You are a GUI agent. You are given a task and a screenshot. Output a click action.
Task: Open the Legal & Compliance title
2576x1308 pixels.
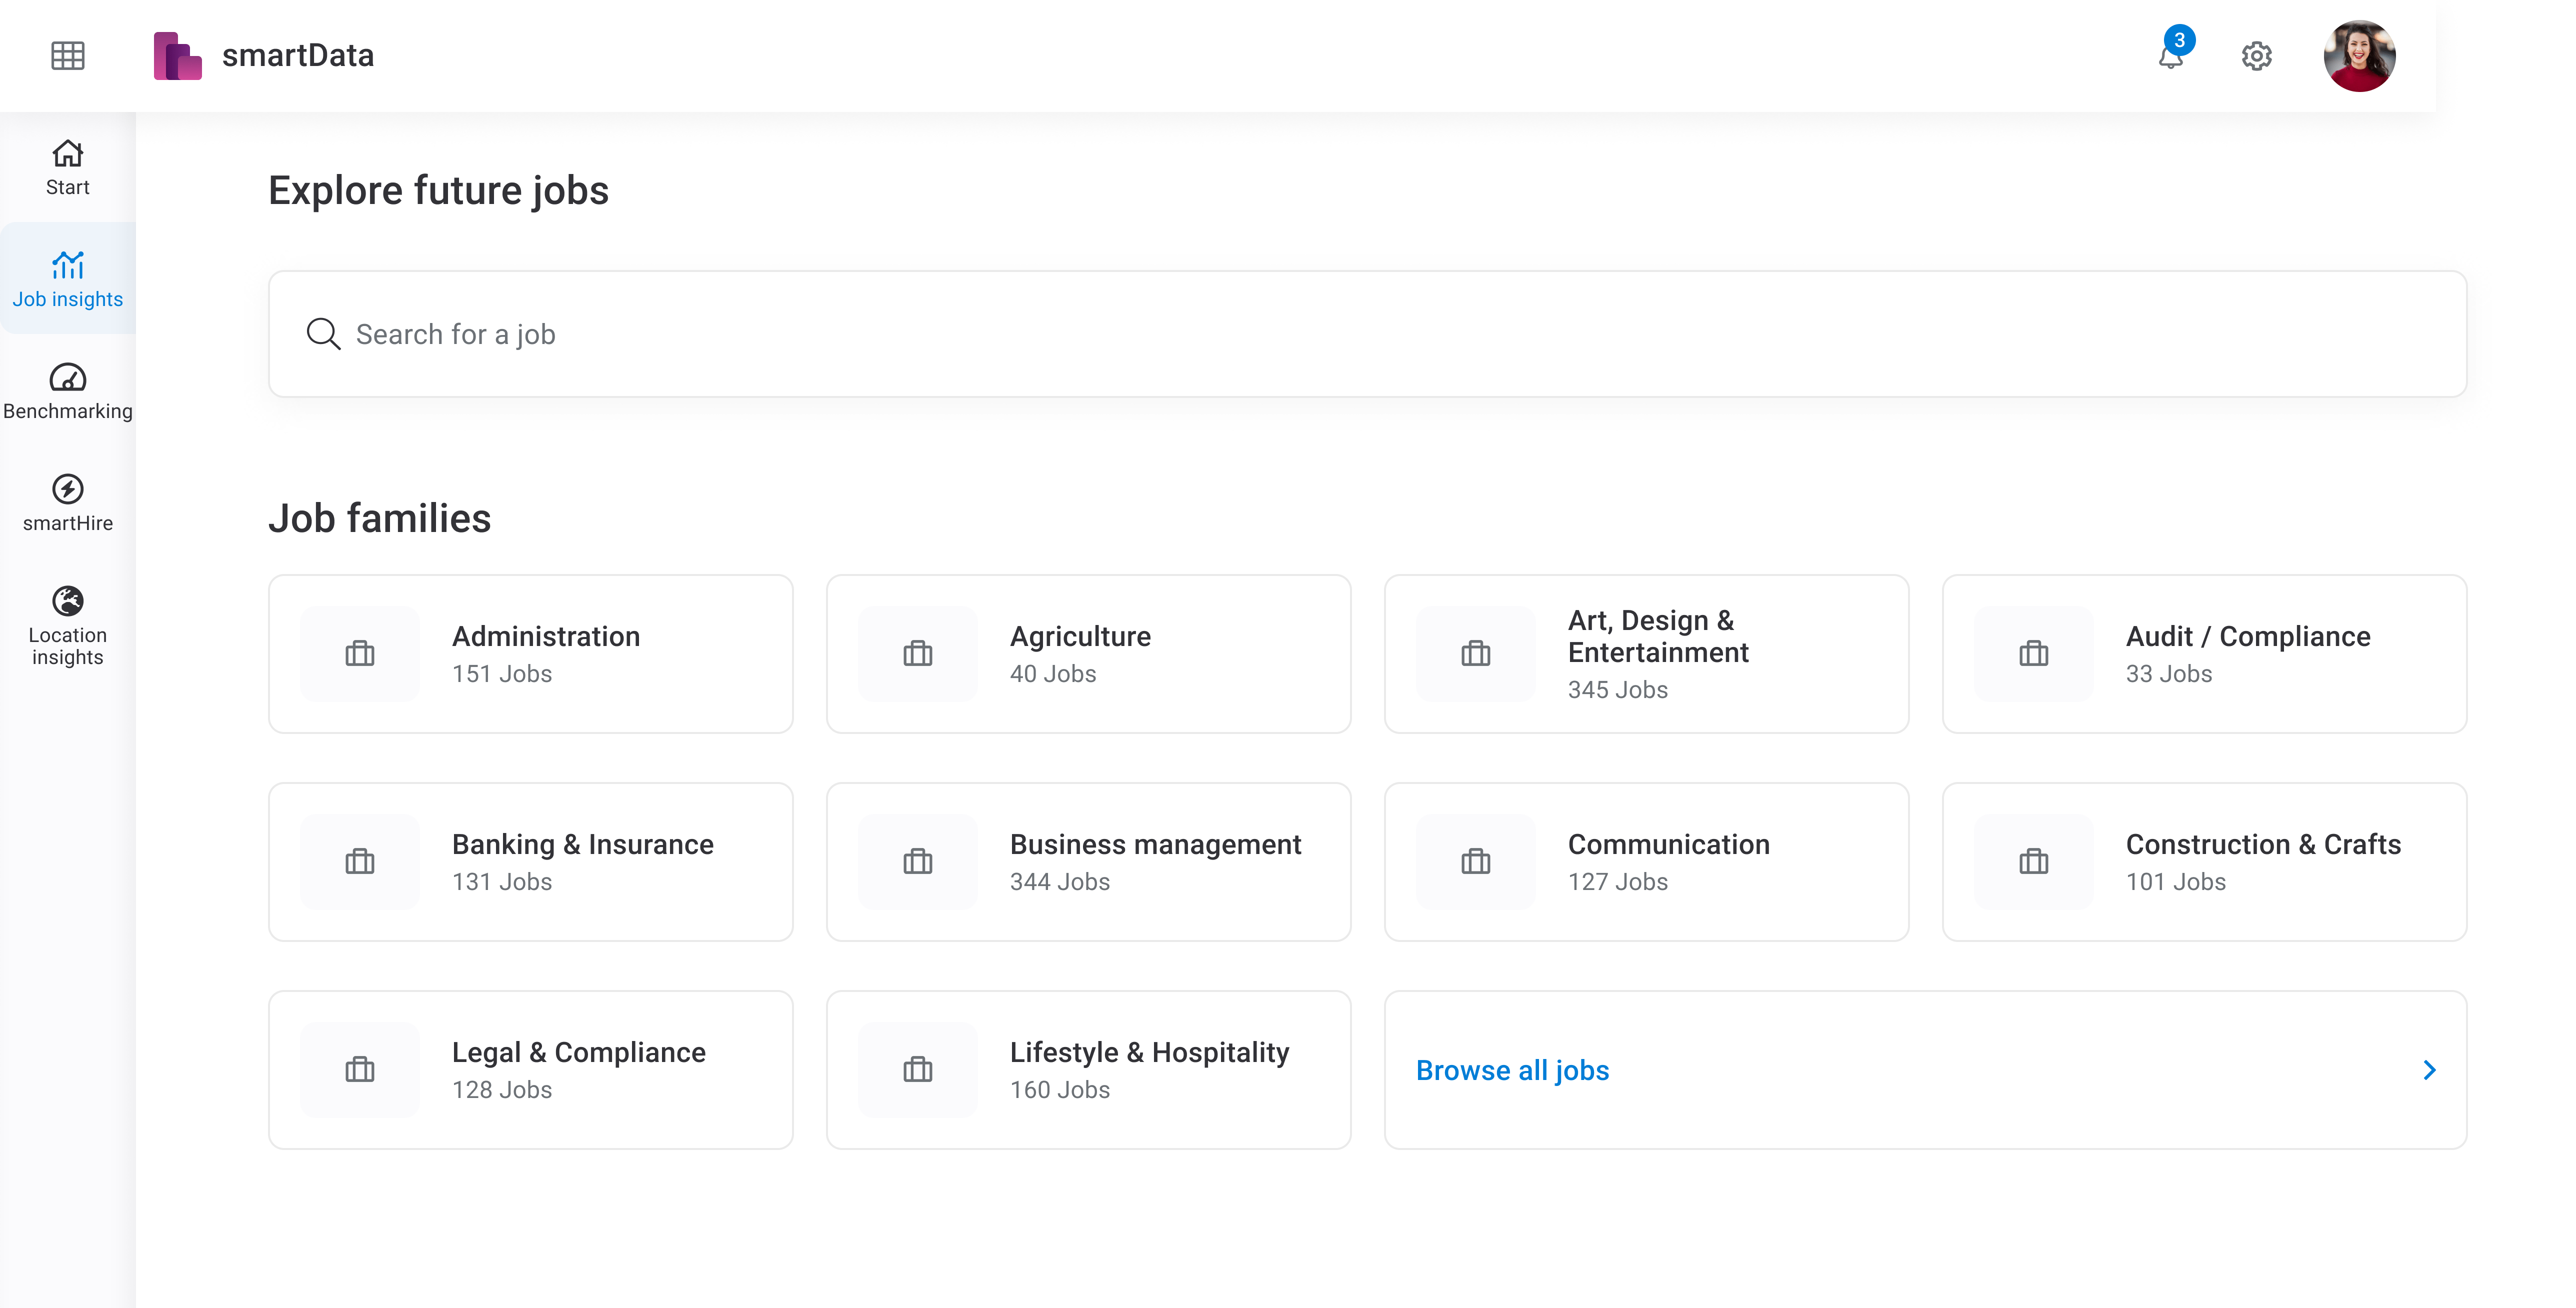pyautogui.click(x=579, y=1052)
